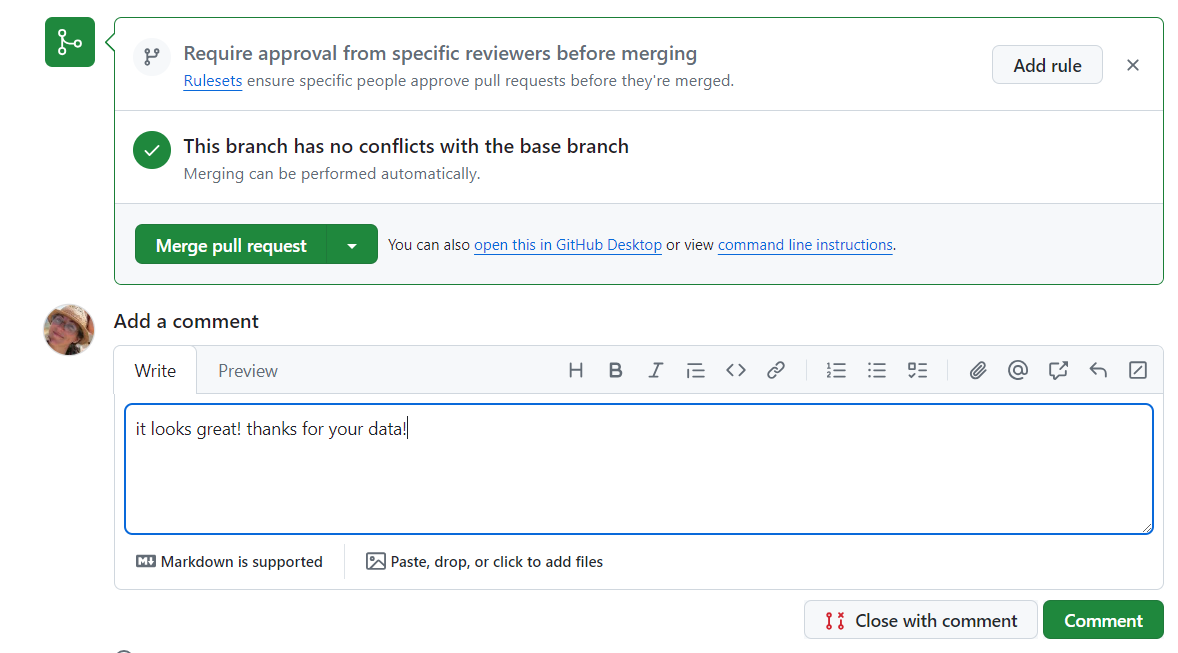
Task: View command line instructions link
Action: (805, 245)
